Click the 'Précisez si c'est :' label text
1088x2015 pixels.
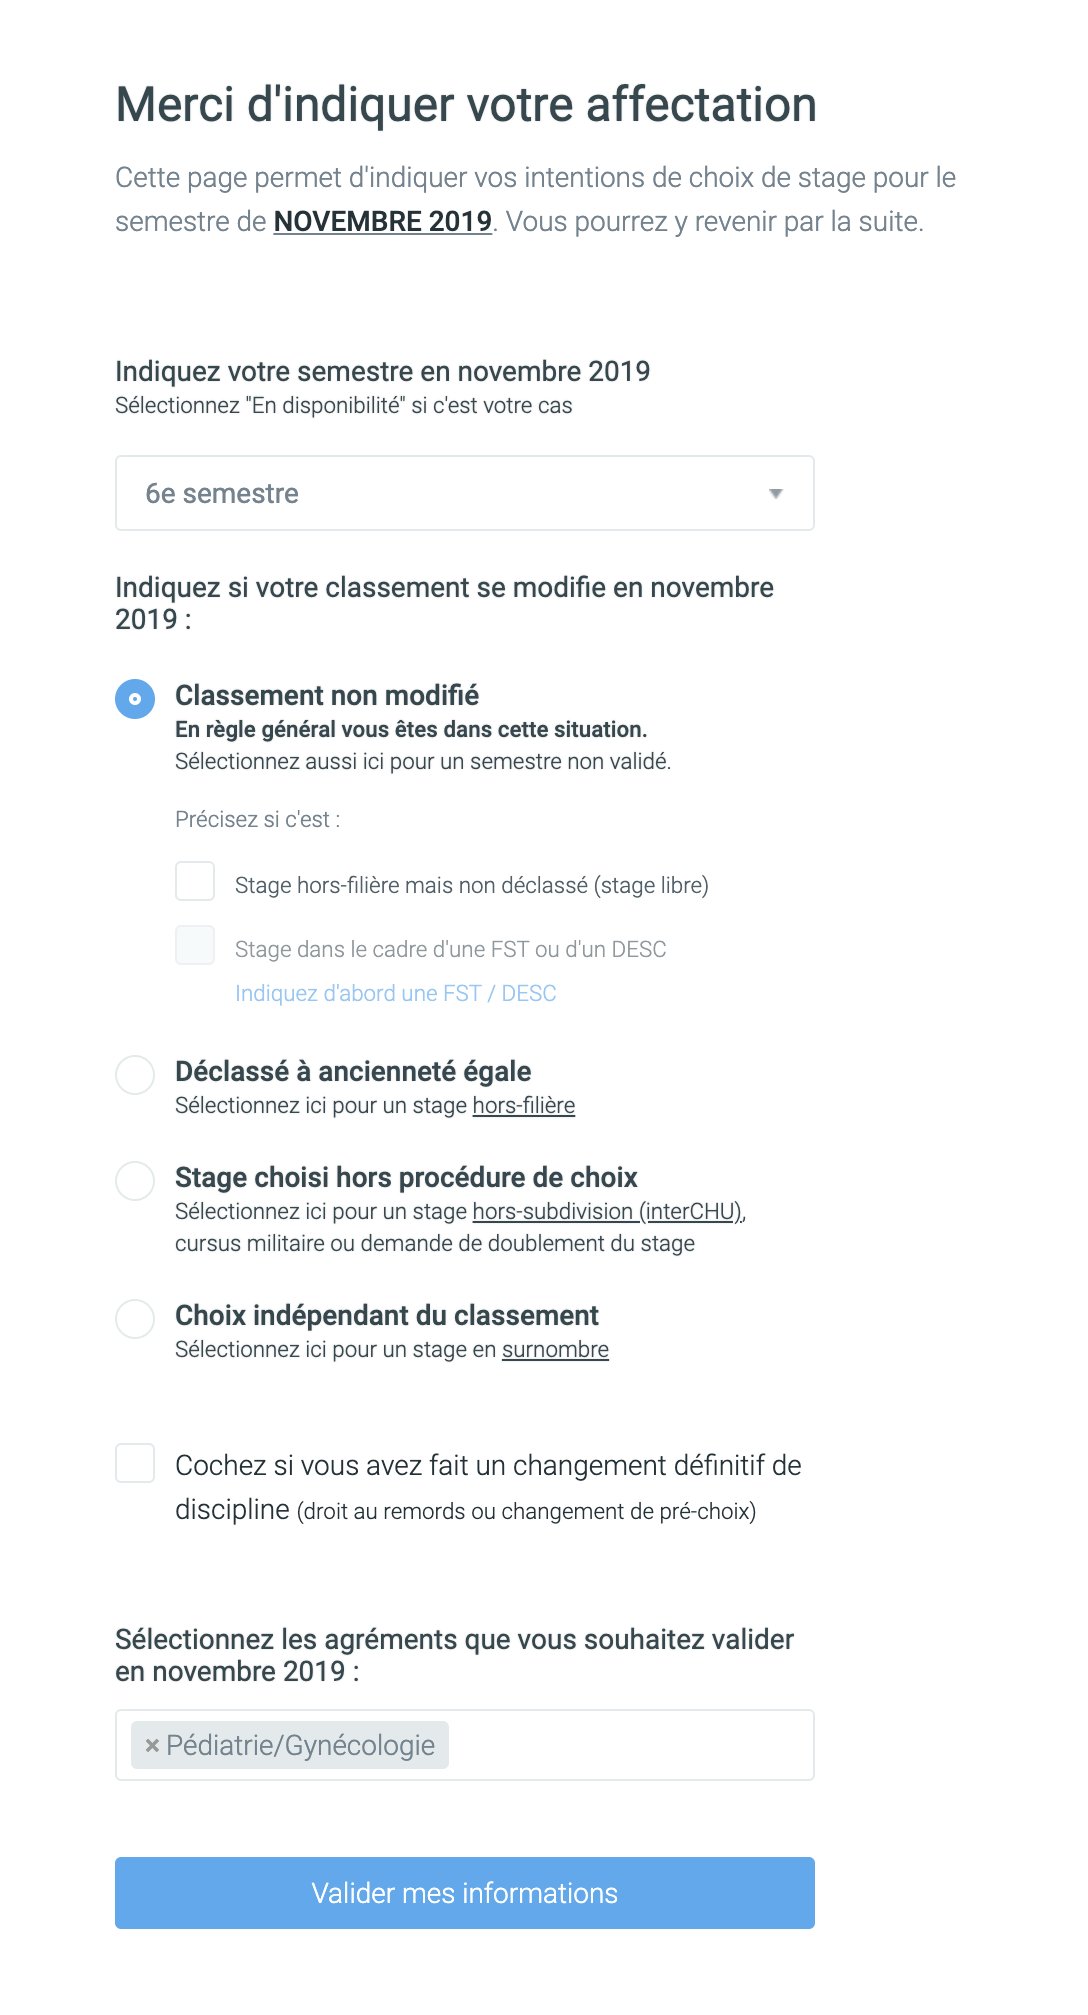[x=258, y=820]
